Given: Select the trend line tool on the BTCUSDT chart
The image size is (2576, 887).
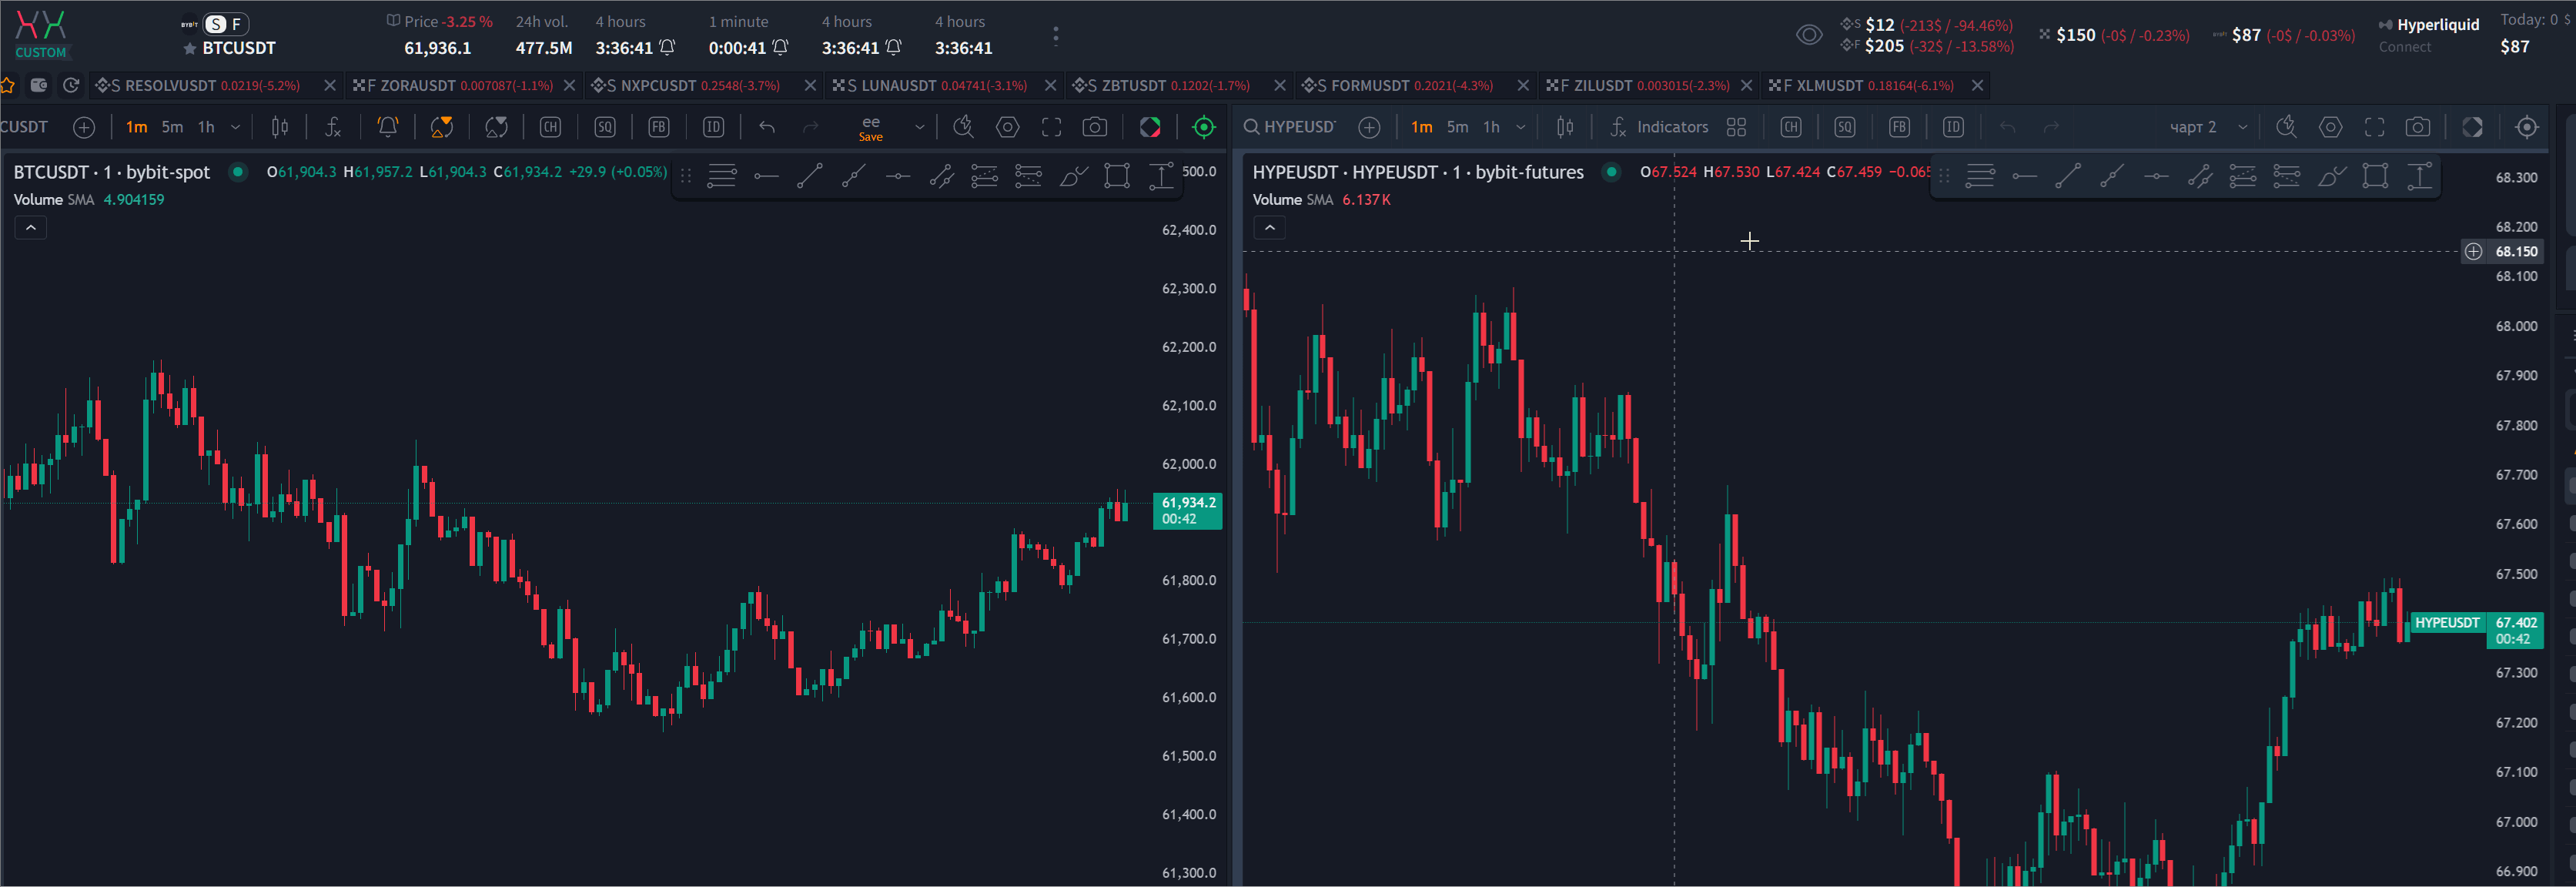Looking at the screenshot, I should pyautogui.click(x=810, y=176).
